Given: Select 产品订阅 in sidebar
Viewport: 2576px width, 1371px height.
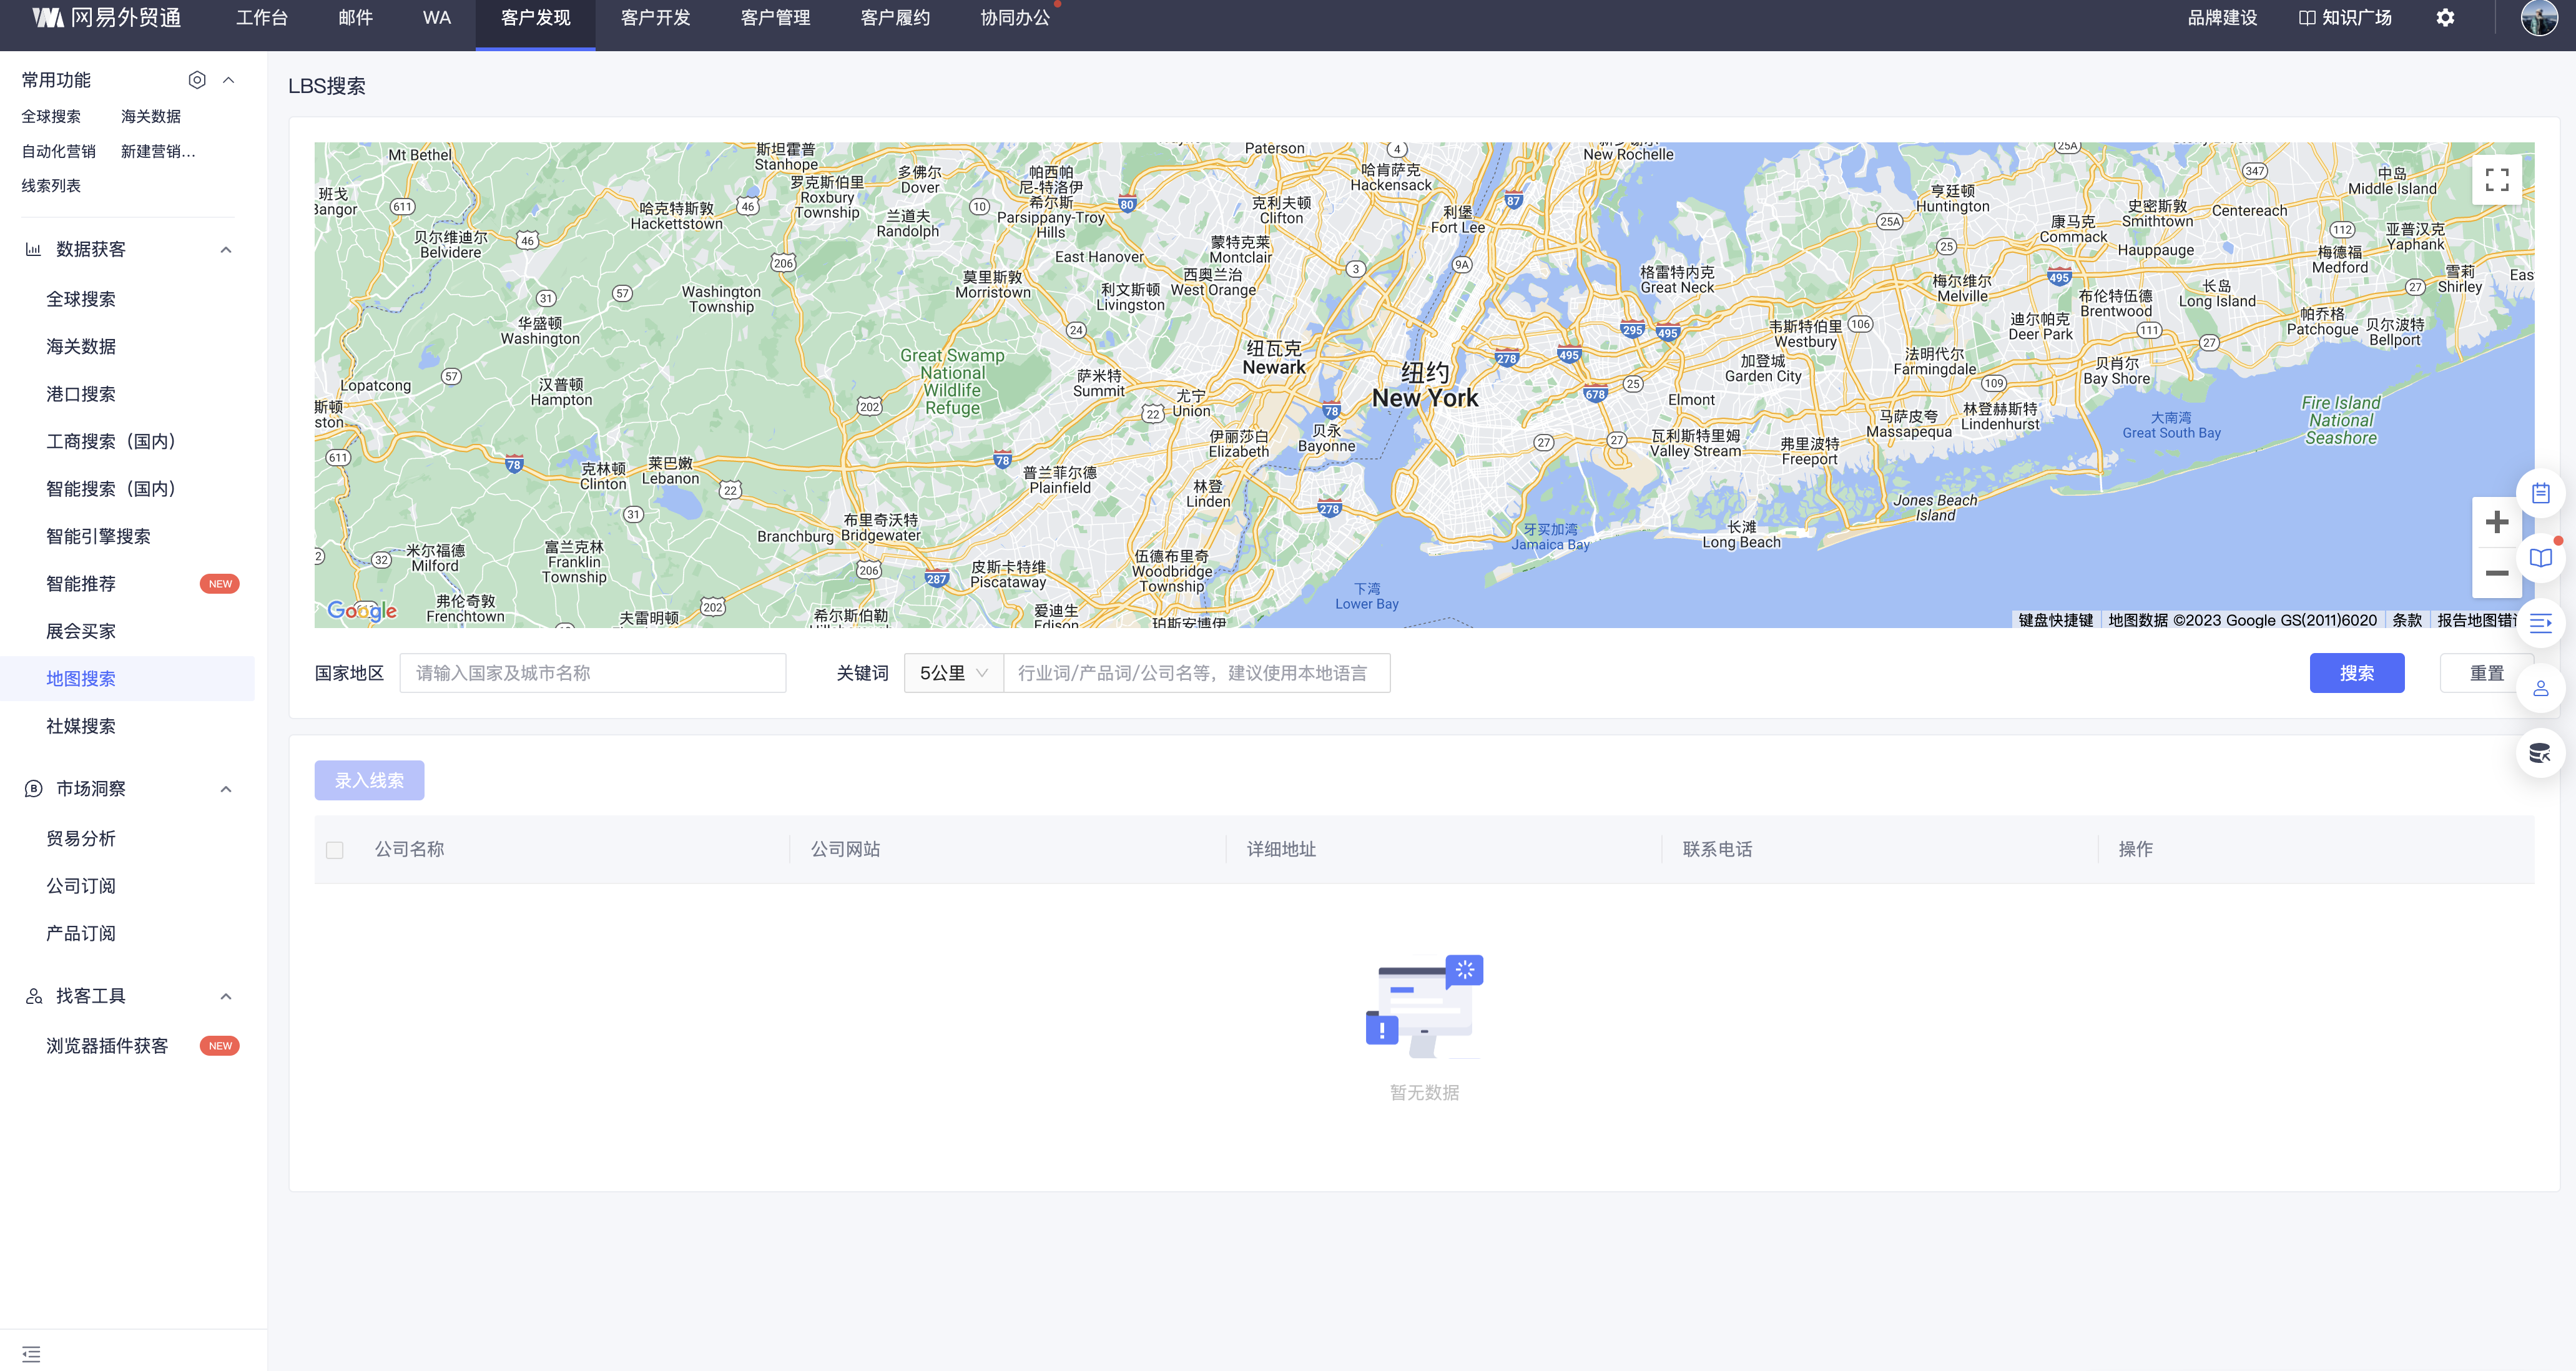Looking at the screenshot, I should pyautogui.click(x=81, y=934).
